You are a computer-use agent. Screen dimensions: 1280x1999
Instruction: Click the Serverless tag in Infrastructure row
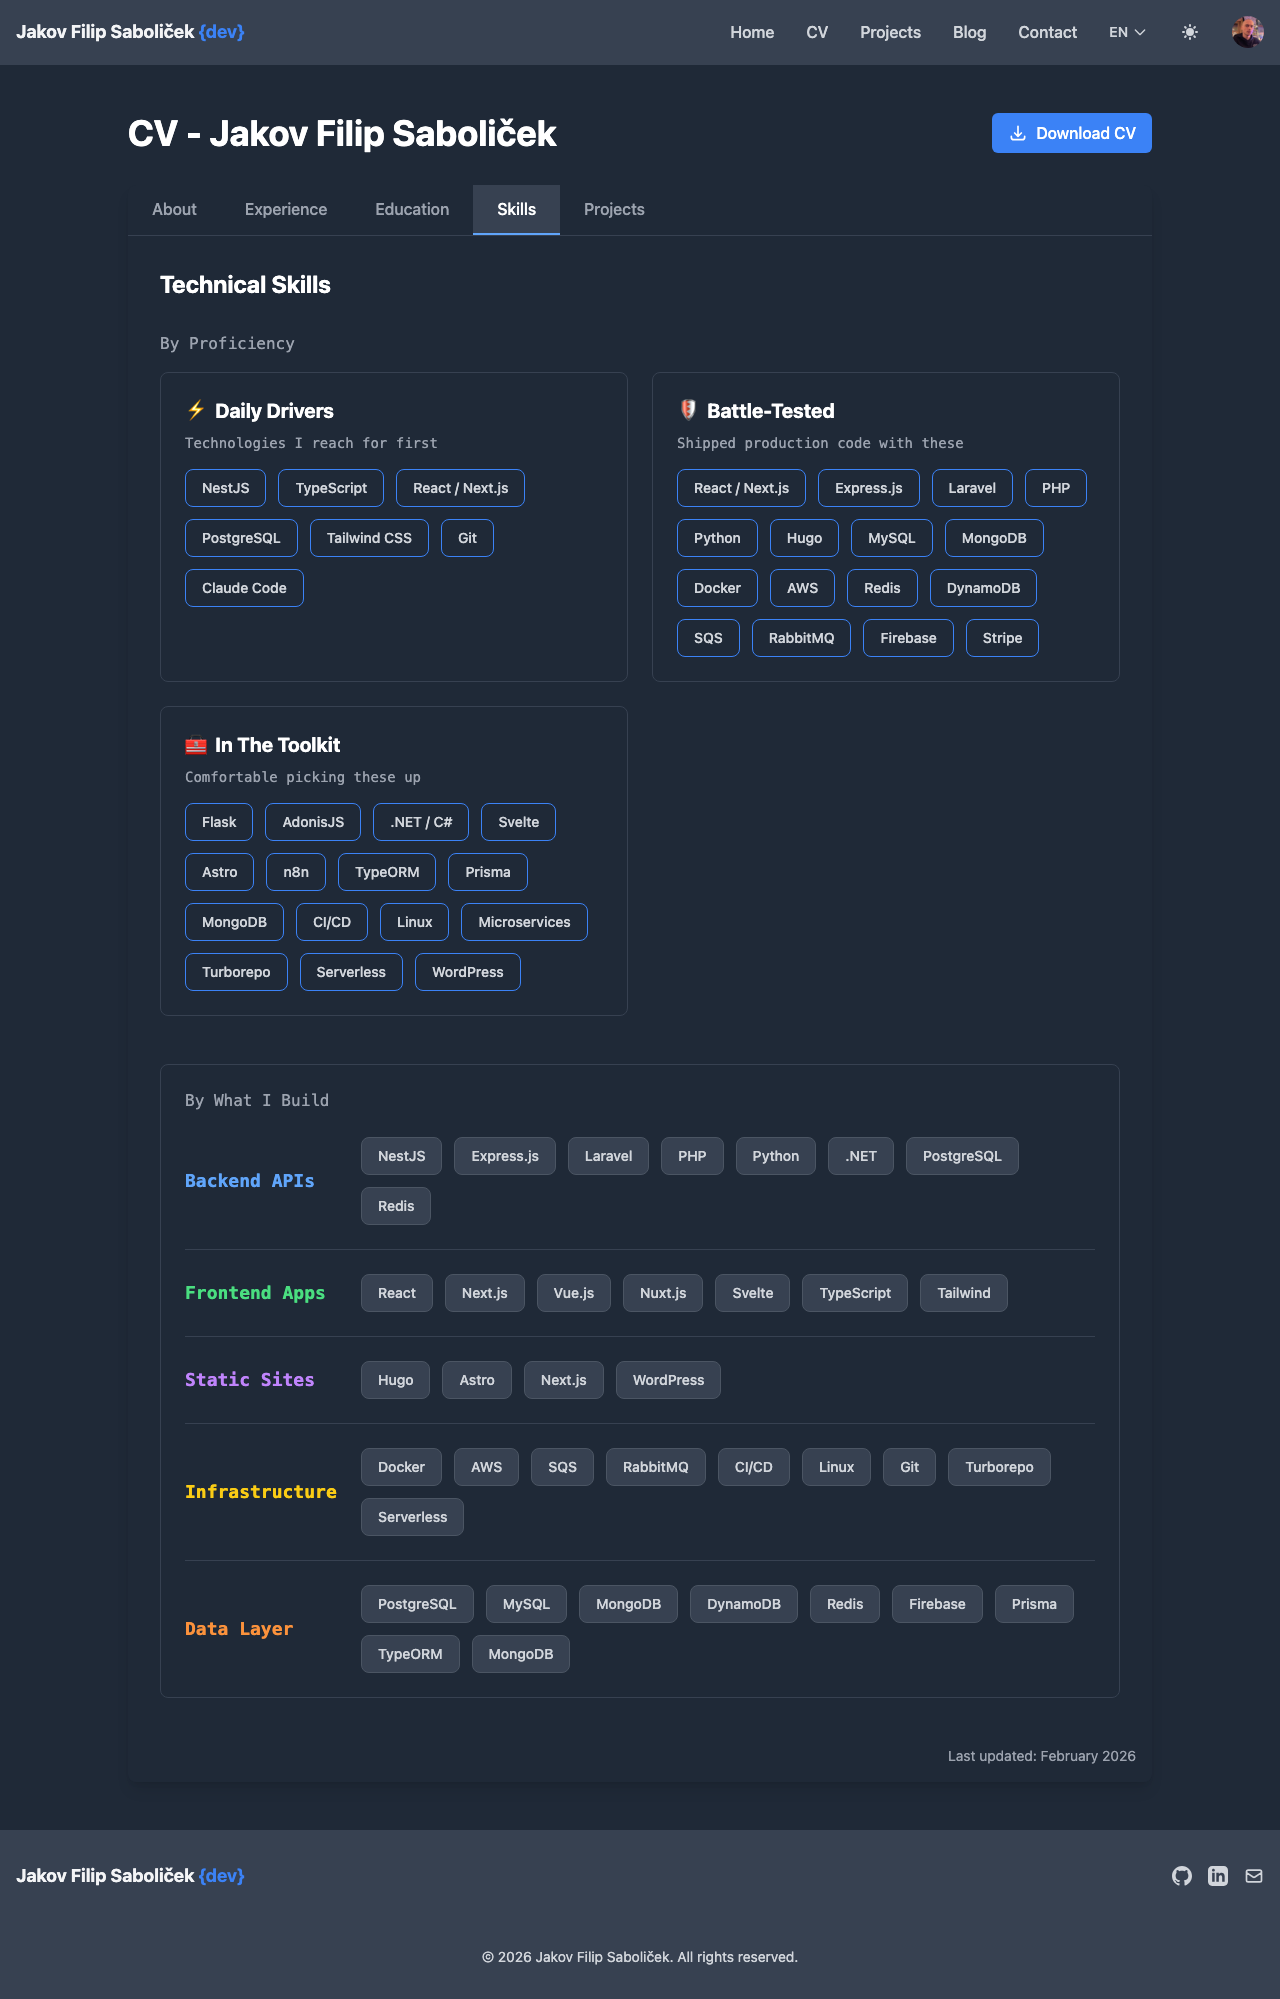[412, 1517]
